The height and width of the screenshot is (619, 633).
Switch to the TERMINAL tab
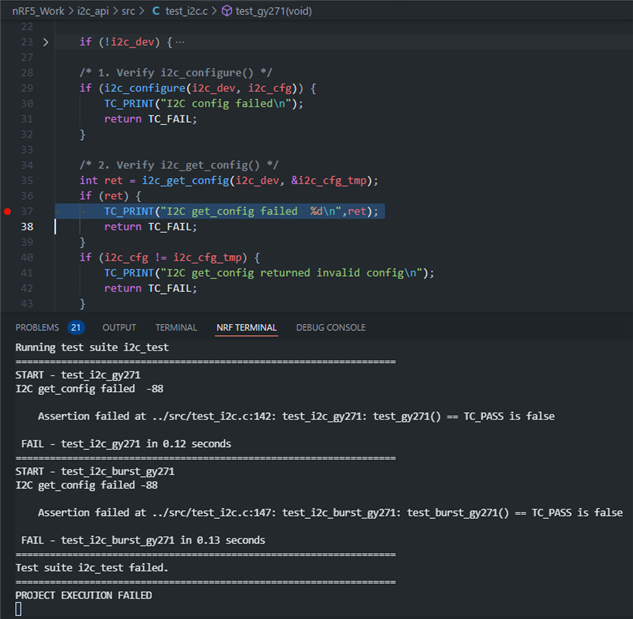pyautogui.click(x=176, y=327)
